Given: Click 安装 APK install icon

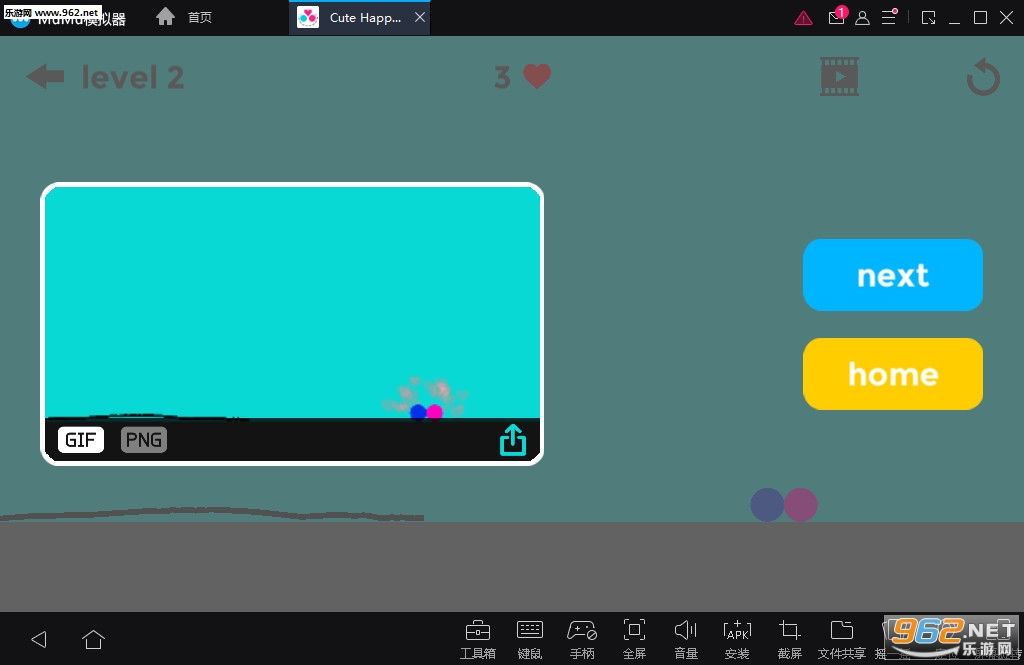Looking at the screenshot, I should coord(737,638).
